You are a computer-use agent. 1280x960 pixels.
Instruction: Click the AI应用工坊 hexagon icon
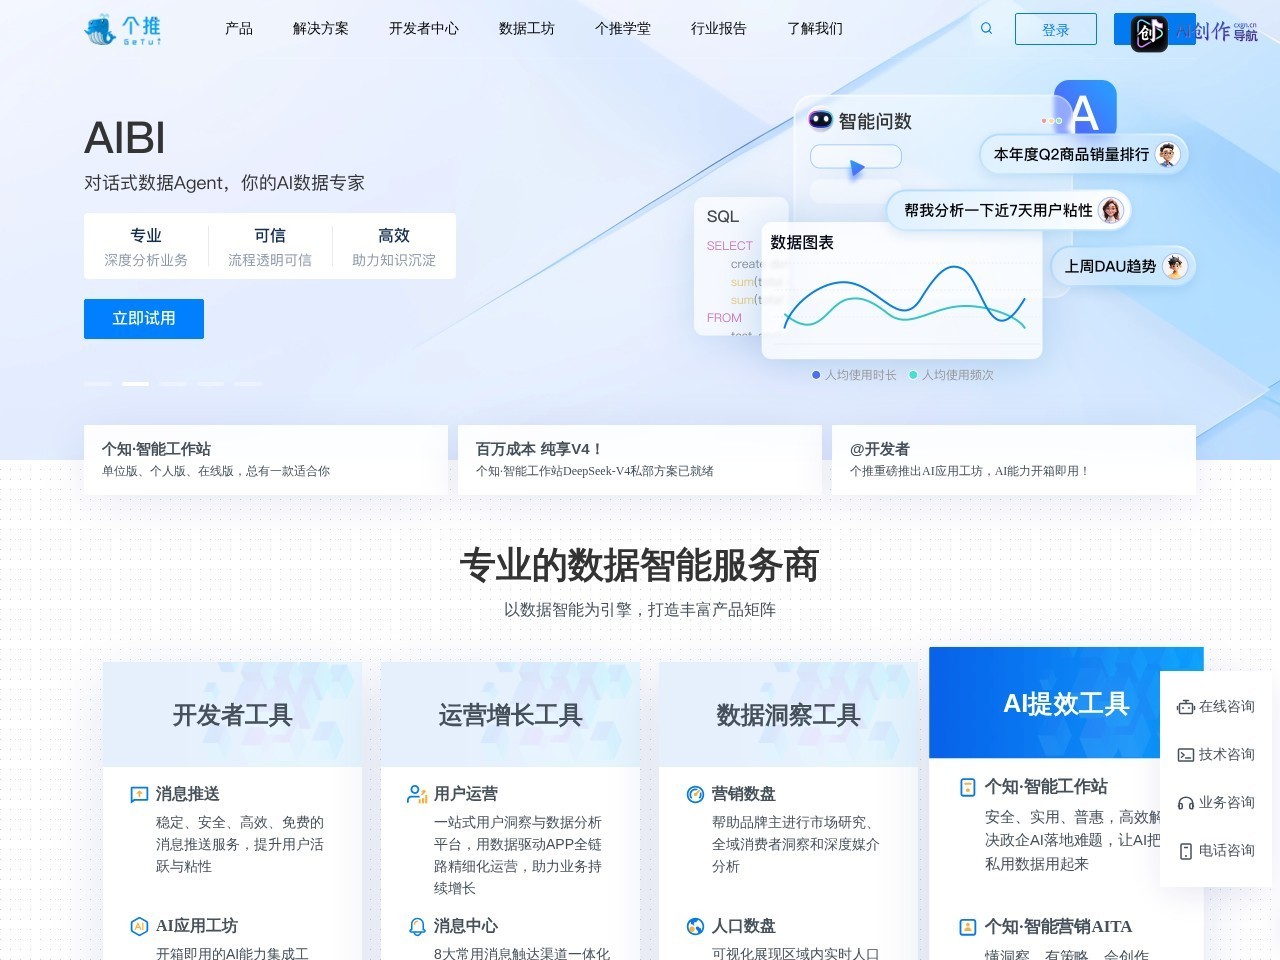coord(139,927)
